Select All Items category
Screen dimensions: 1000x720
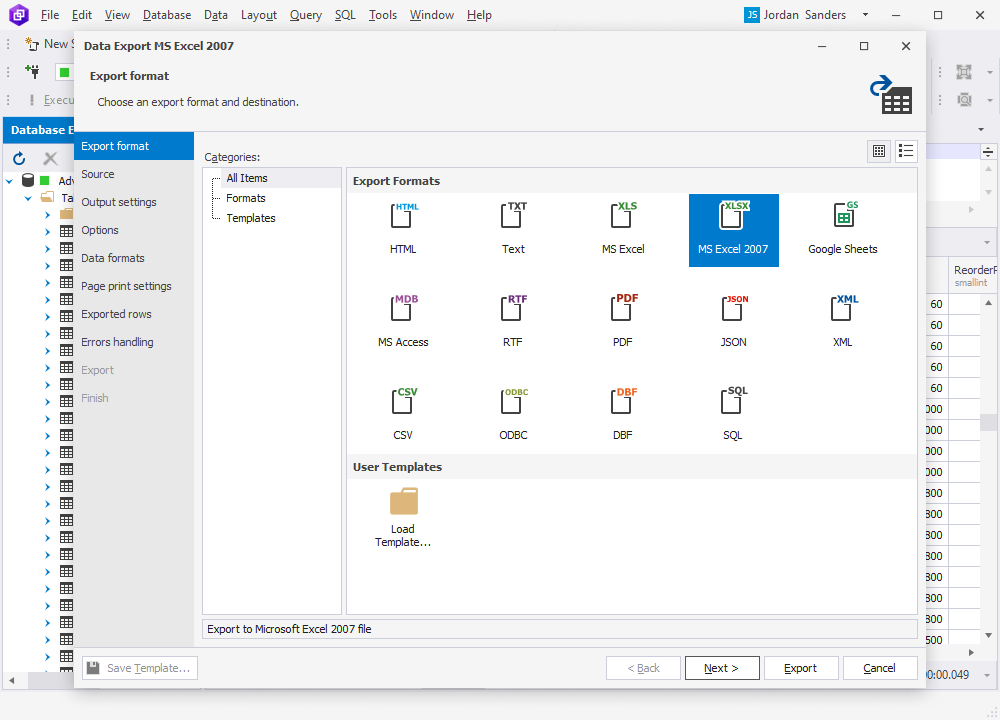[247, 178]
